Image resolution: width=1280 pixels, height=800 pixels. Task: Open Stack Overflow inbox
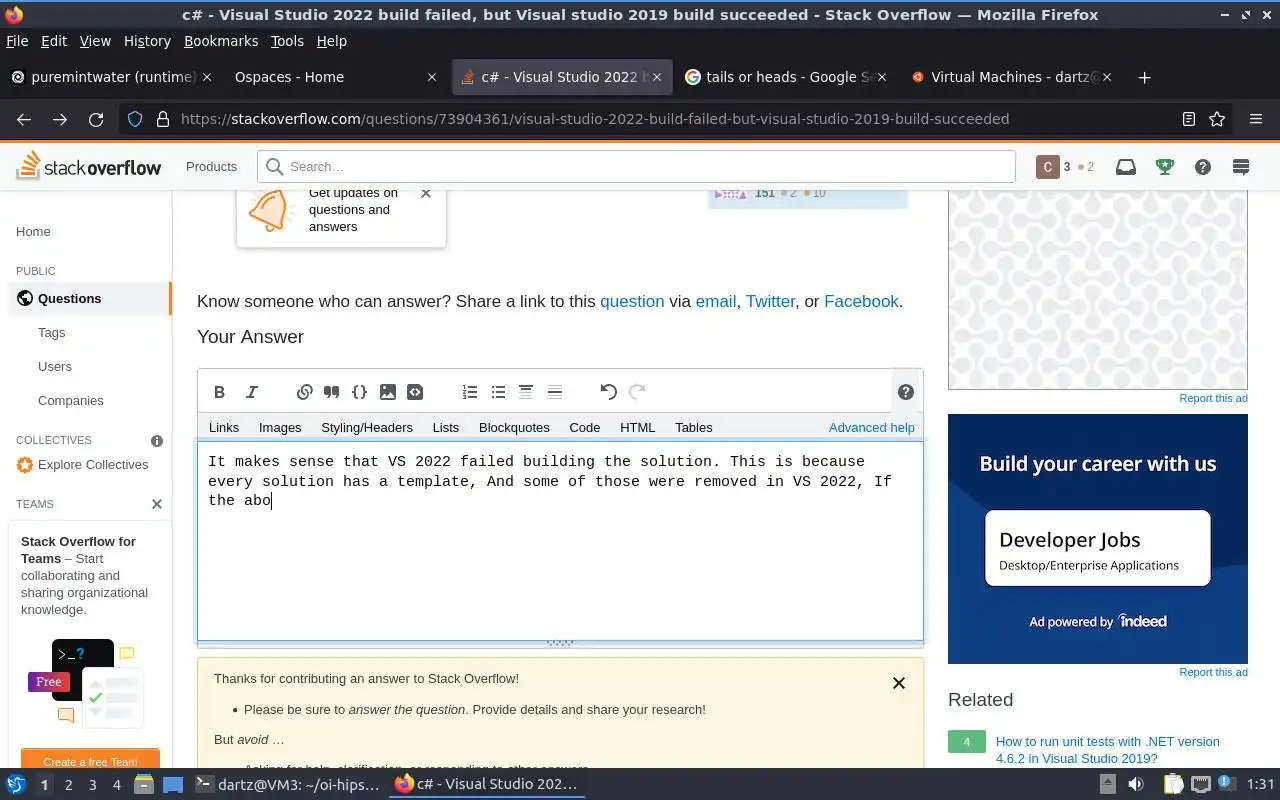(1126, 167)
